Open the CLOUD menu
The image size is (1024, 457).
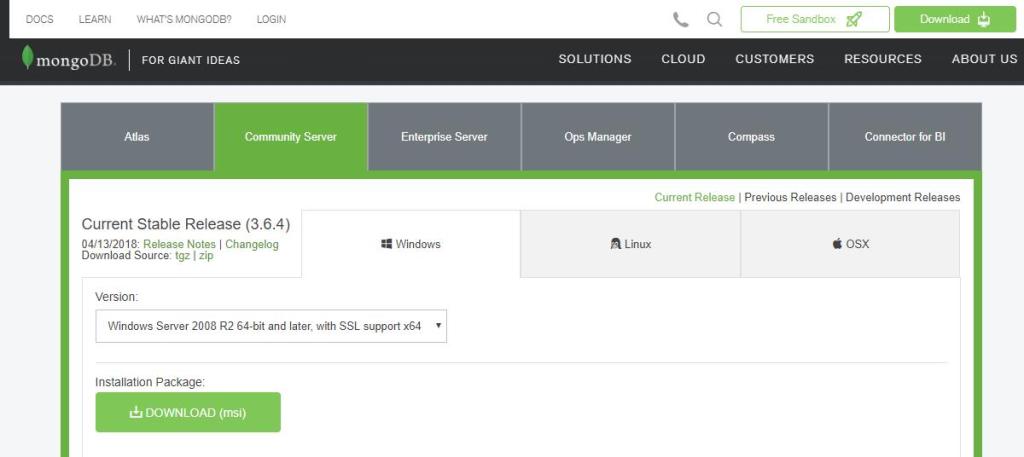click(683, 59)
